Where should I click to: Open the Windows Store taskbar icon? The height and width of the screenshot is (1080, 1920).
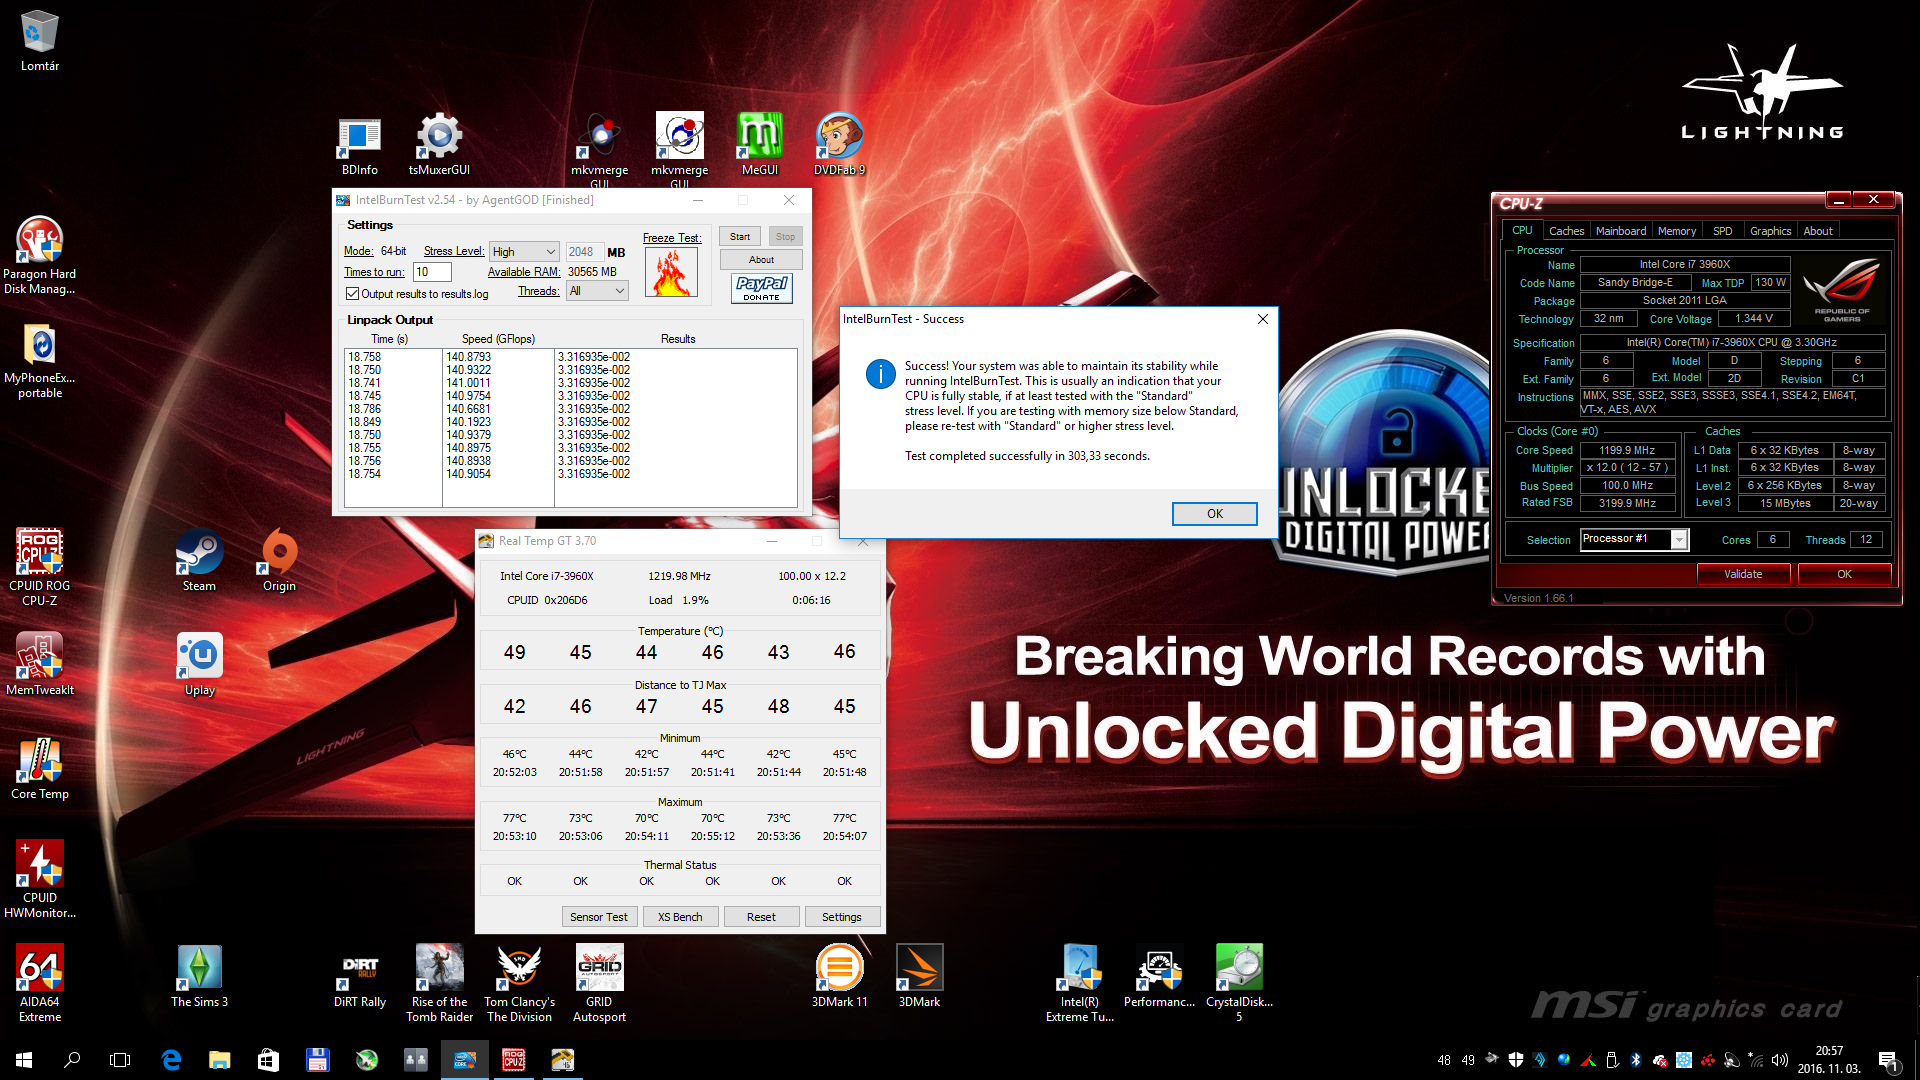pyautogui.click(x=267, y=1060)
